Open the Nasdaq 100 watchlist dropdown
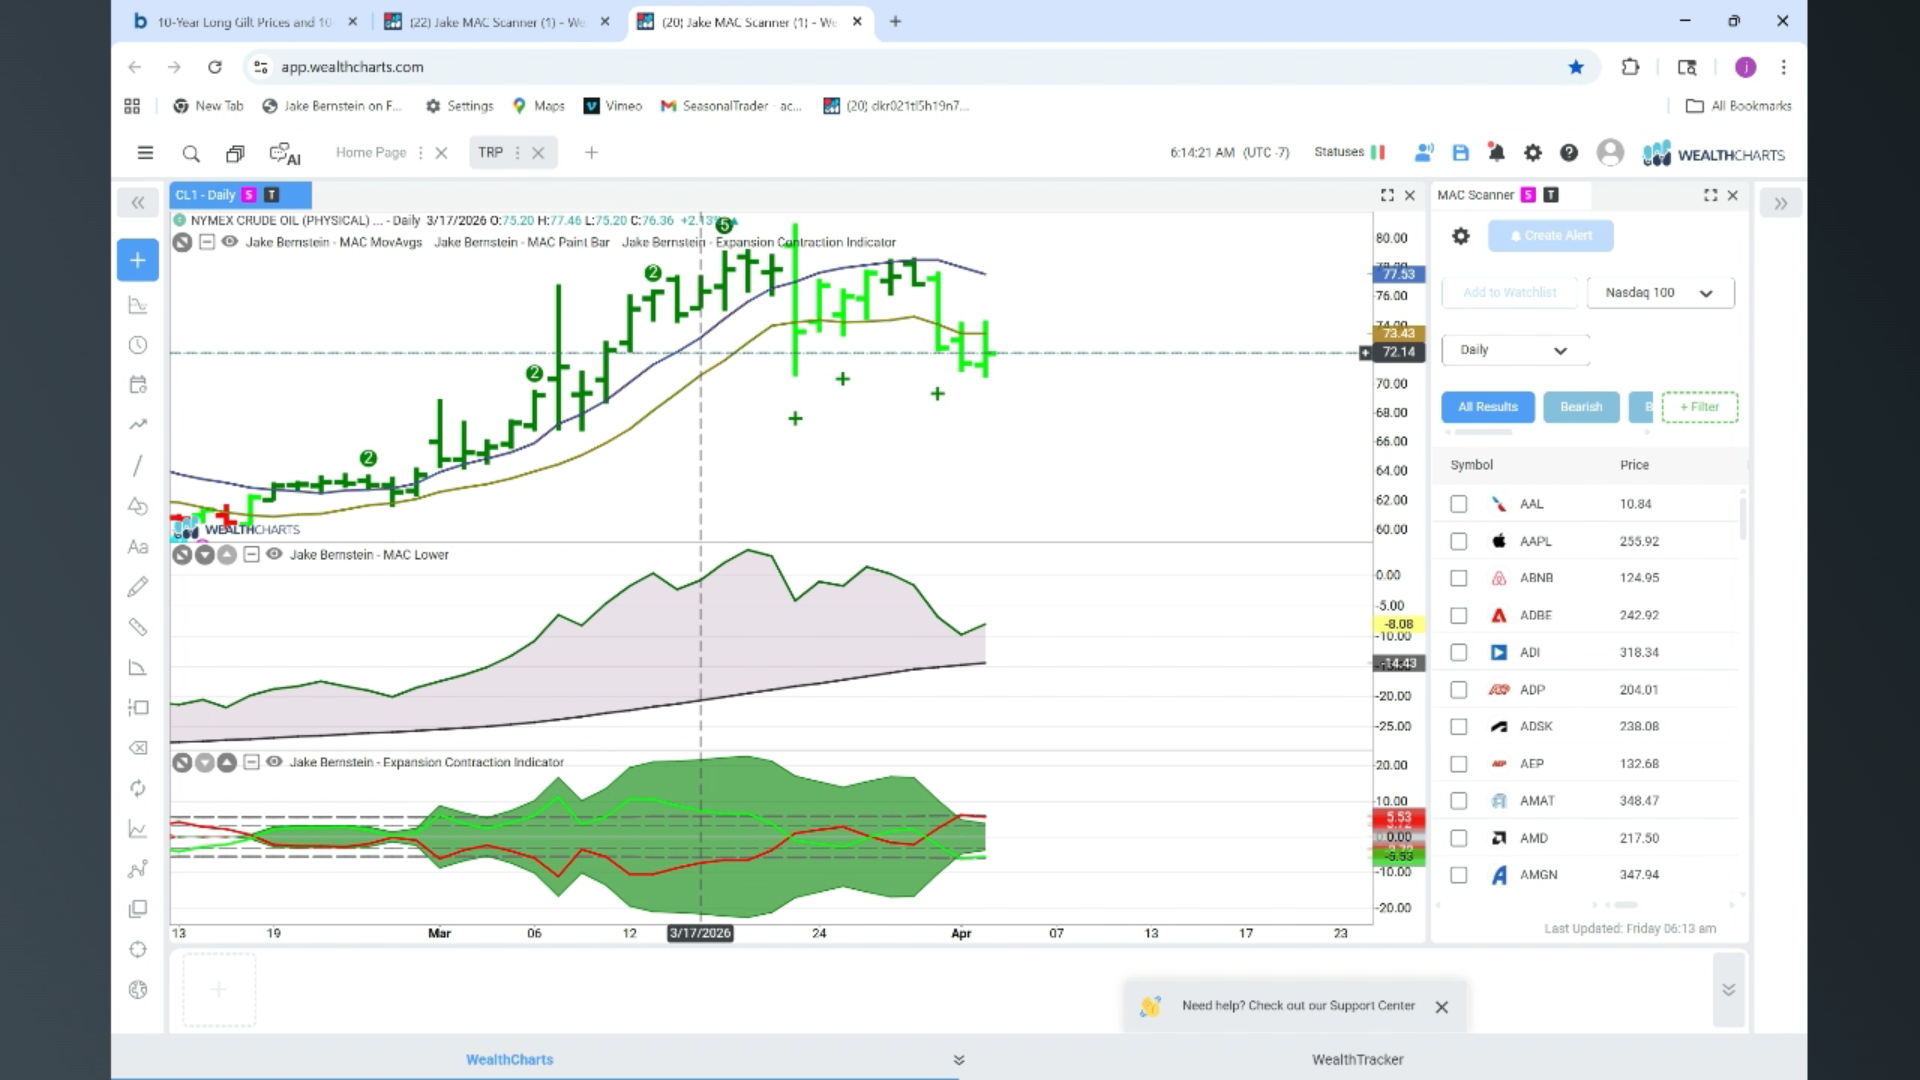The image size is (1920, 1080). pyautogui.click(x=1660, y=293)
